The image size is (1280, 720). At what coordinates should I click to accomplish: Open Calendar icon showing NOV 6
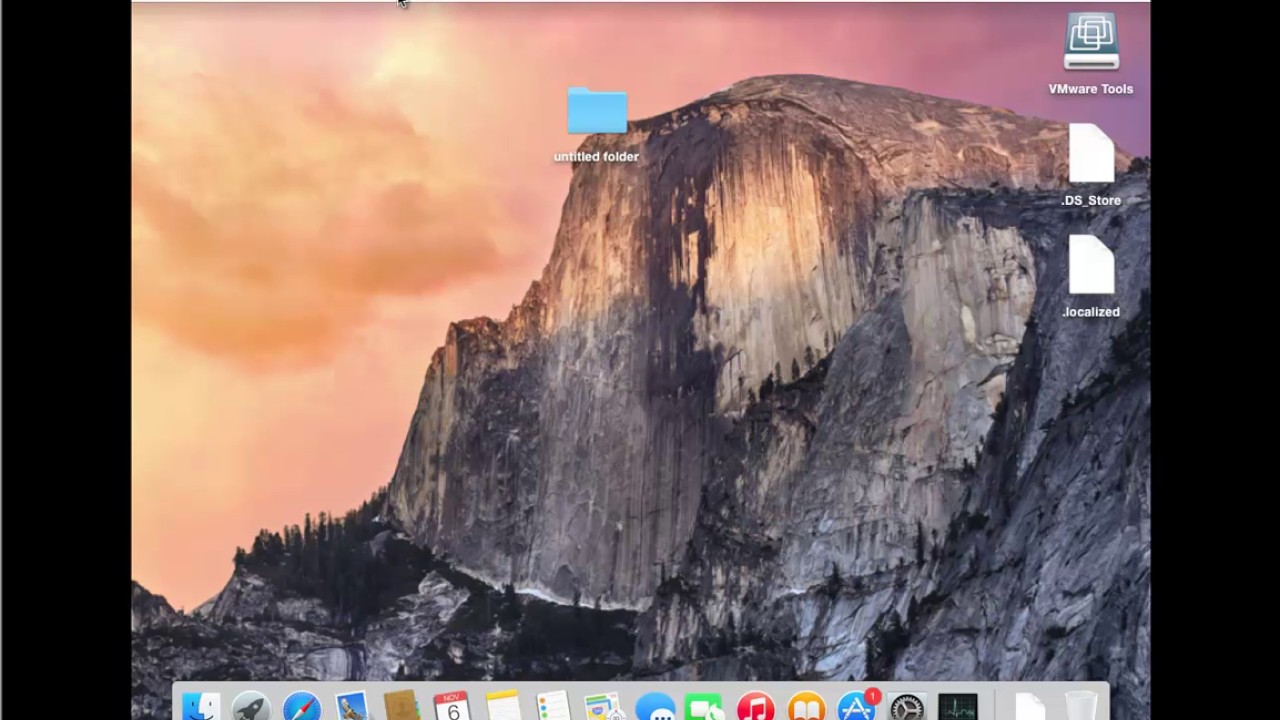tap(453, 706)
